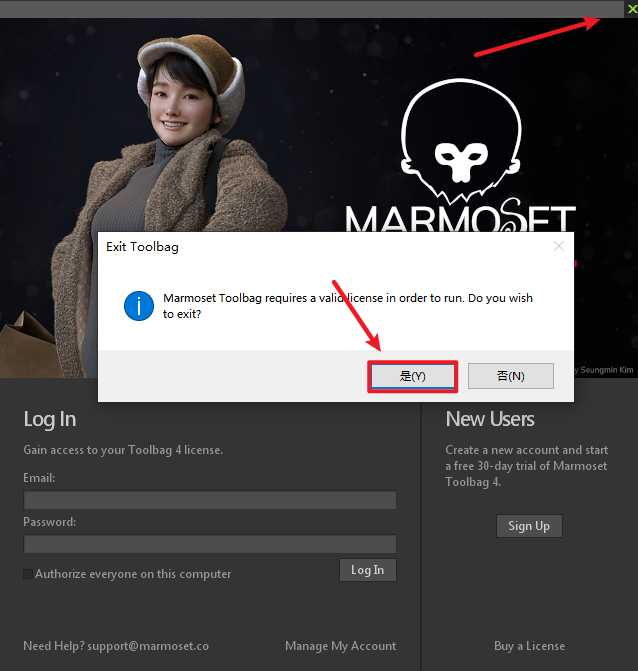Image resolution: width=638 pixels, height=671 pixels.
Task: Focus the Email input field
Action: (x=210, y=500)
